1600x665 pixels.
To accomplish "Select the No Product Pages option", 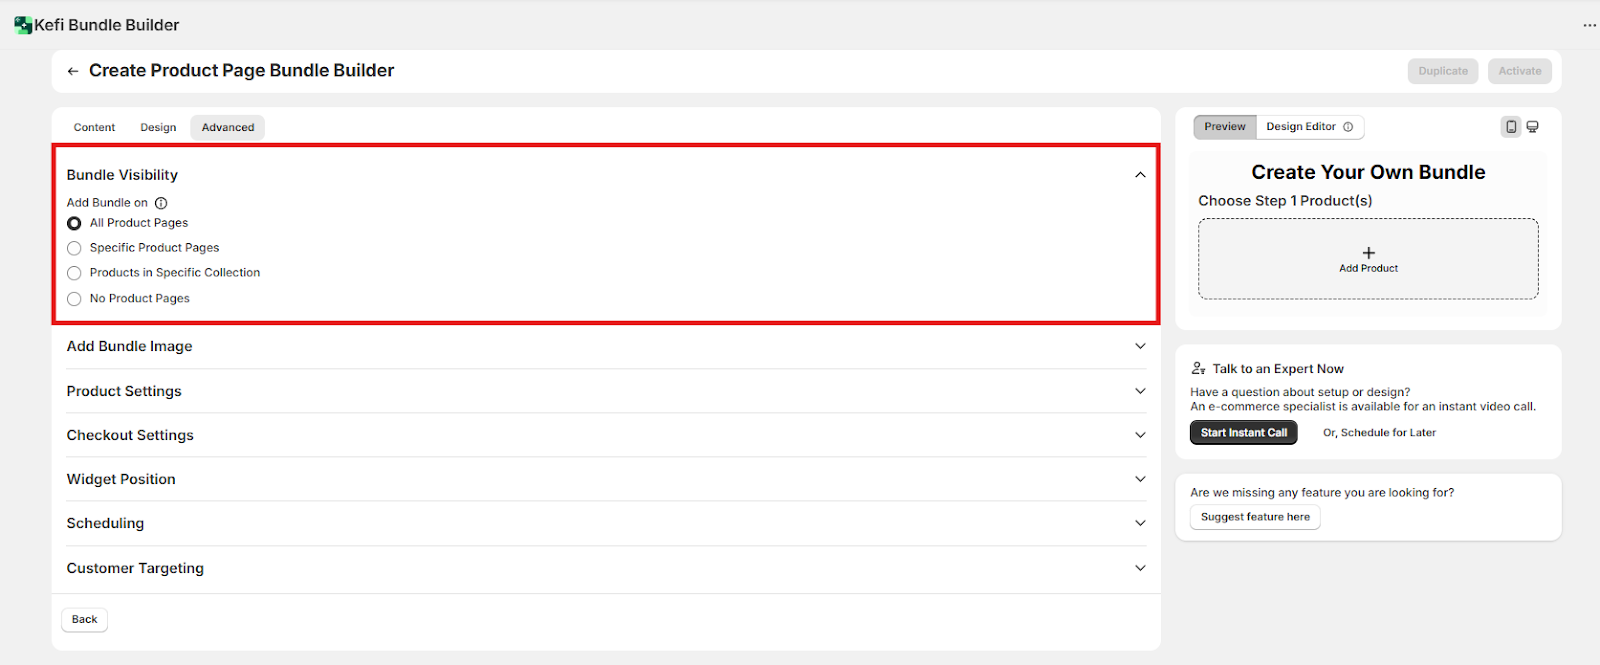I will coord(74,299).
